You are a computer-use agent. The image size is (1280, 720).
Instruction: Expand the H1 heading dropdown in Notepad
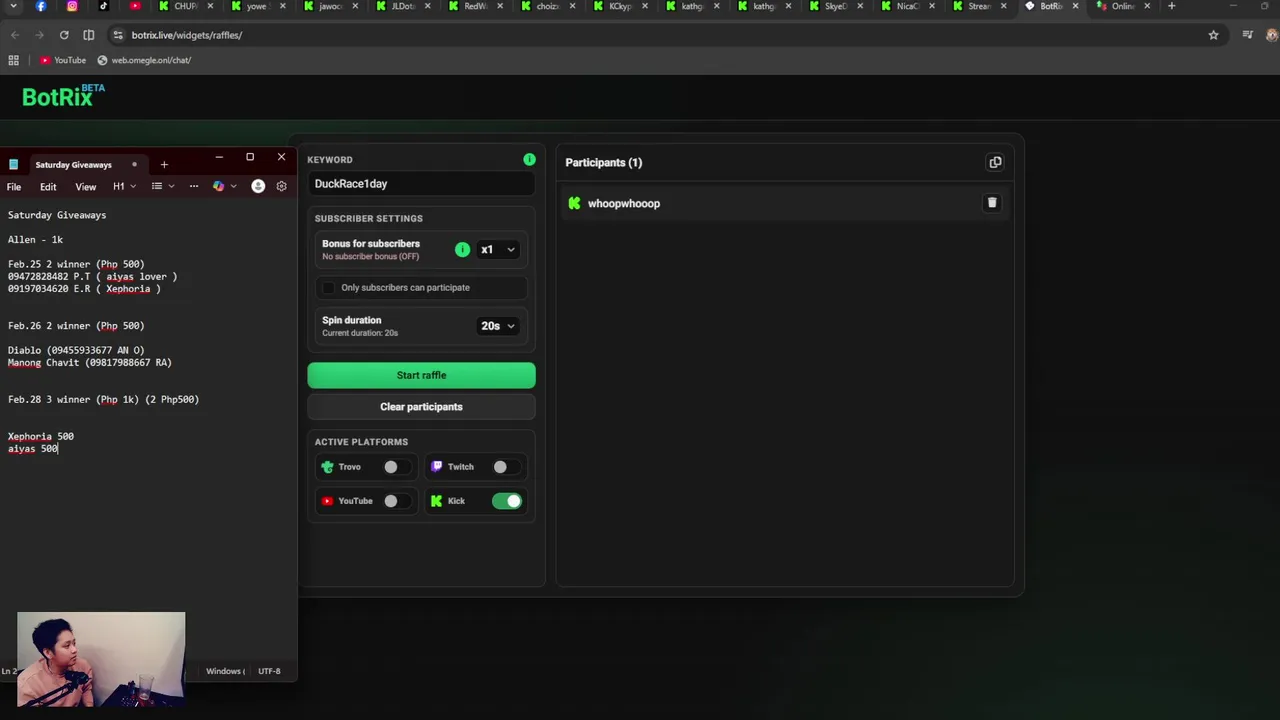pos(133,186)
